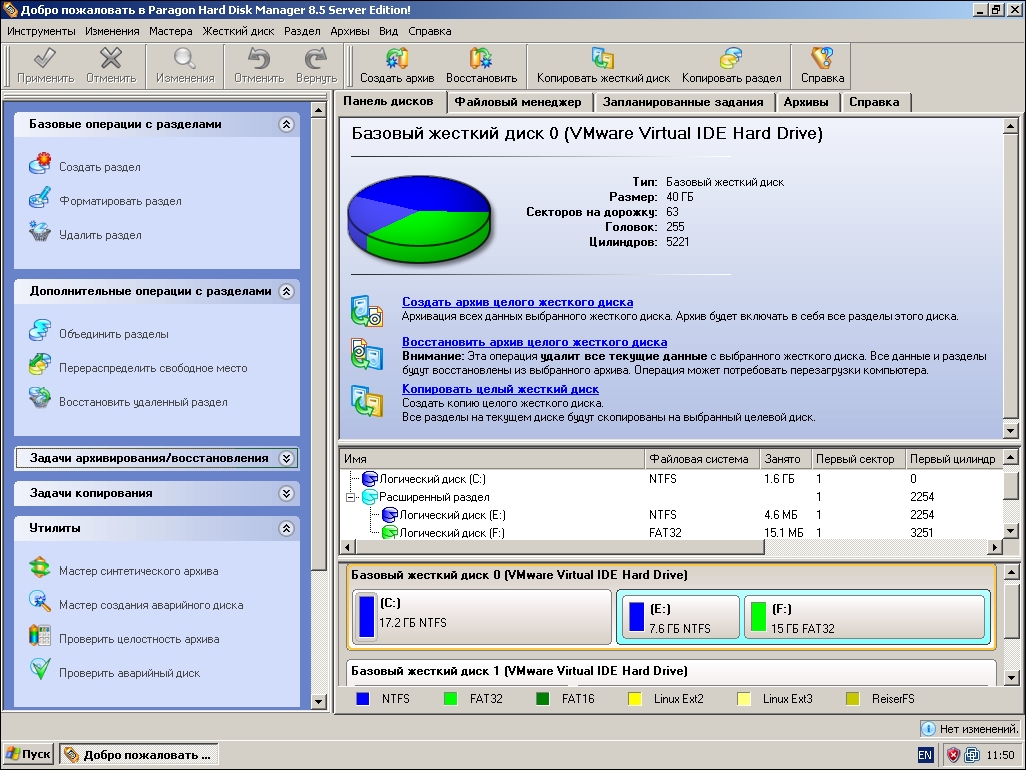Launch Восстановить toolbar icon
This screenshot has height=770, width=1026.
pos(481,58)
